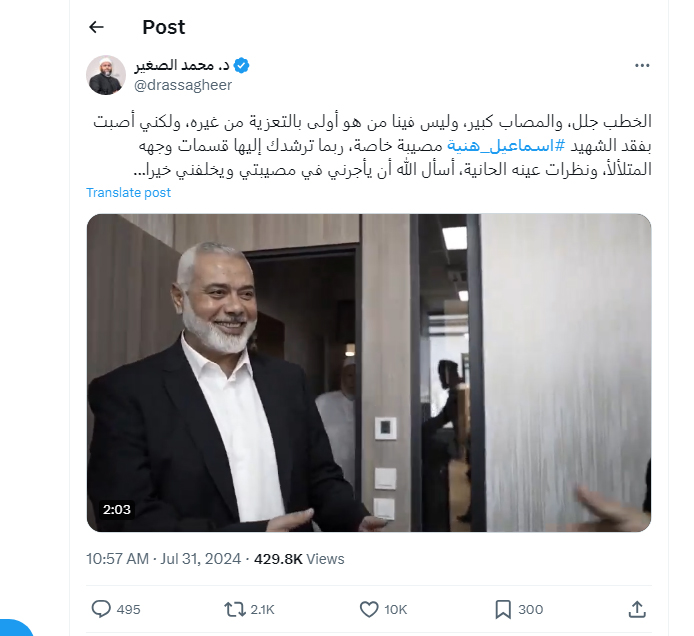Image resolution: width=694 pixels, height=636 pixels.
Task: Go back using the back arrow
Action: tap(96, 27)
